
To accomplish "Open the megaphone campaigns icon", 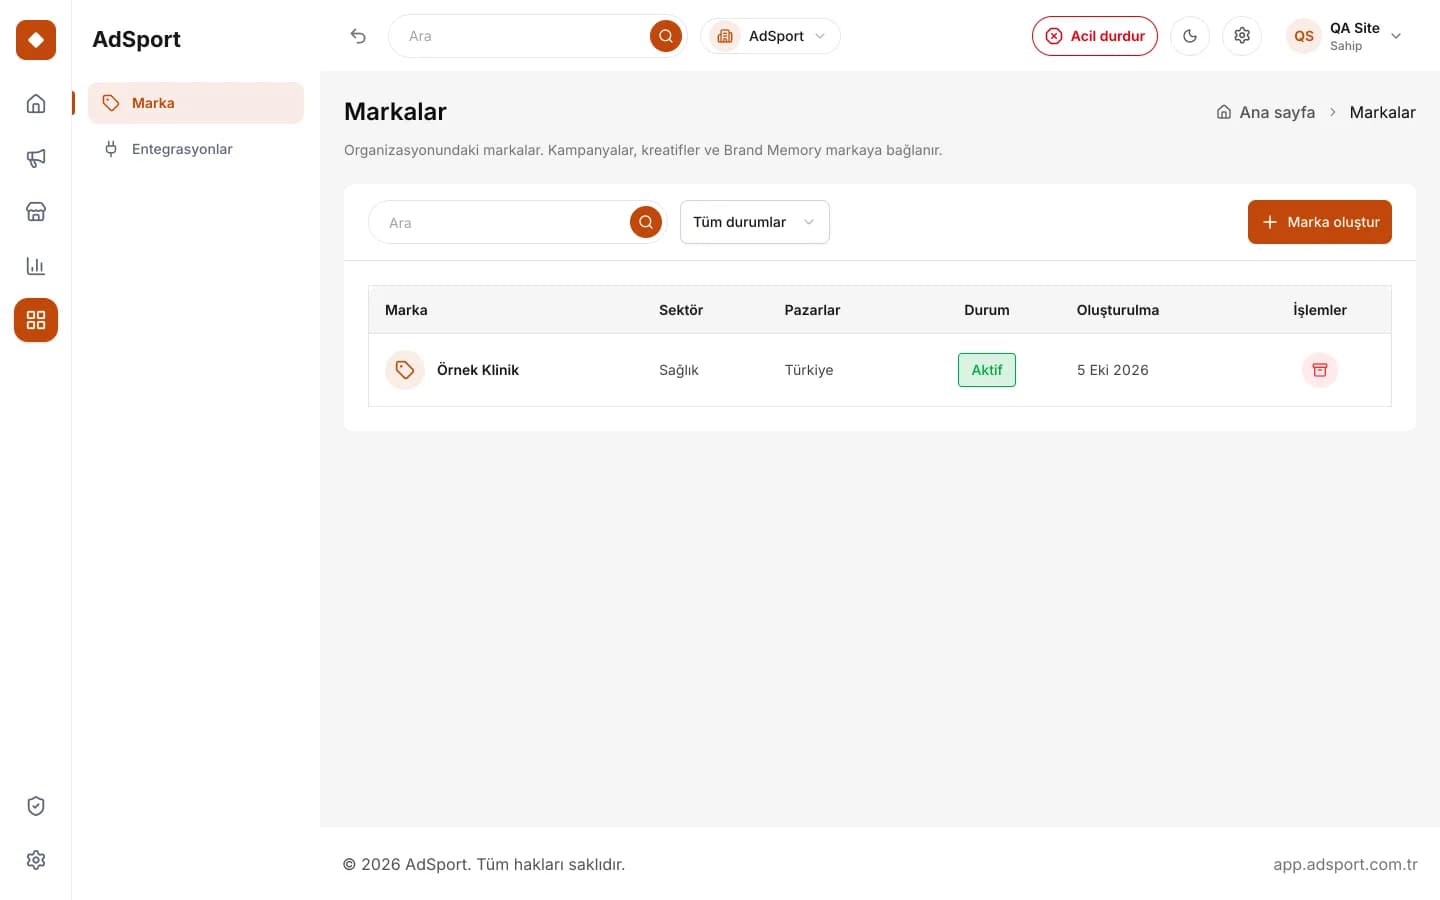I will 36,158.
